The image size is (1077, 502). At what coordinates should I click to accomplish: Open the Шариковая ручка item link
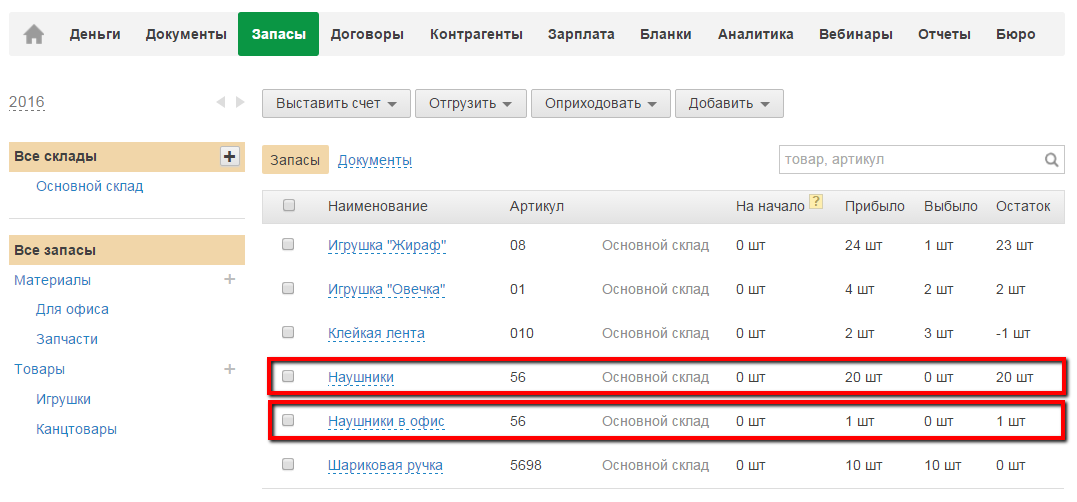tap(385, 465)
